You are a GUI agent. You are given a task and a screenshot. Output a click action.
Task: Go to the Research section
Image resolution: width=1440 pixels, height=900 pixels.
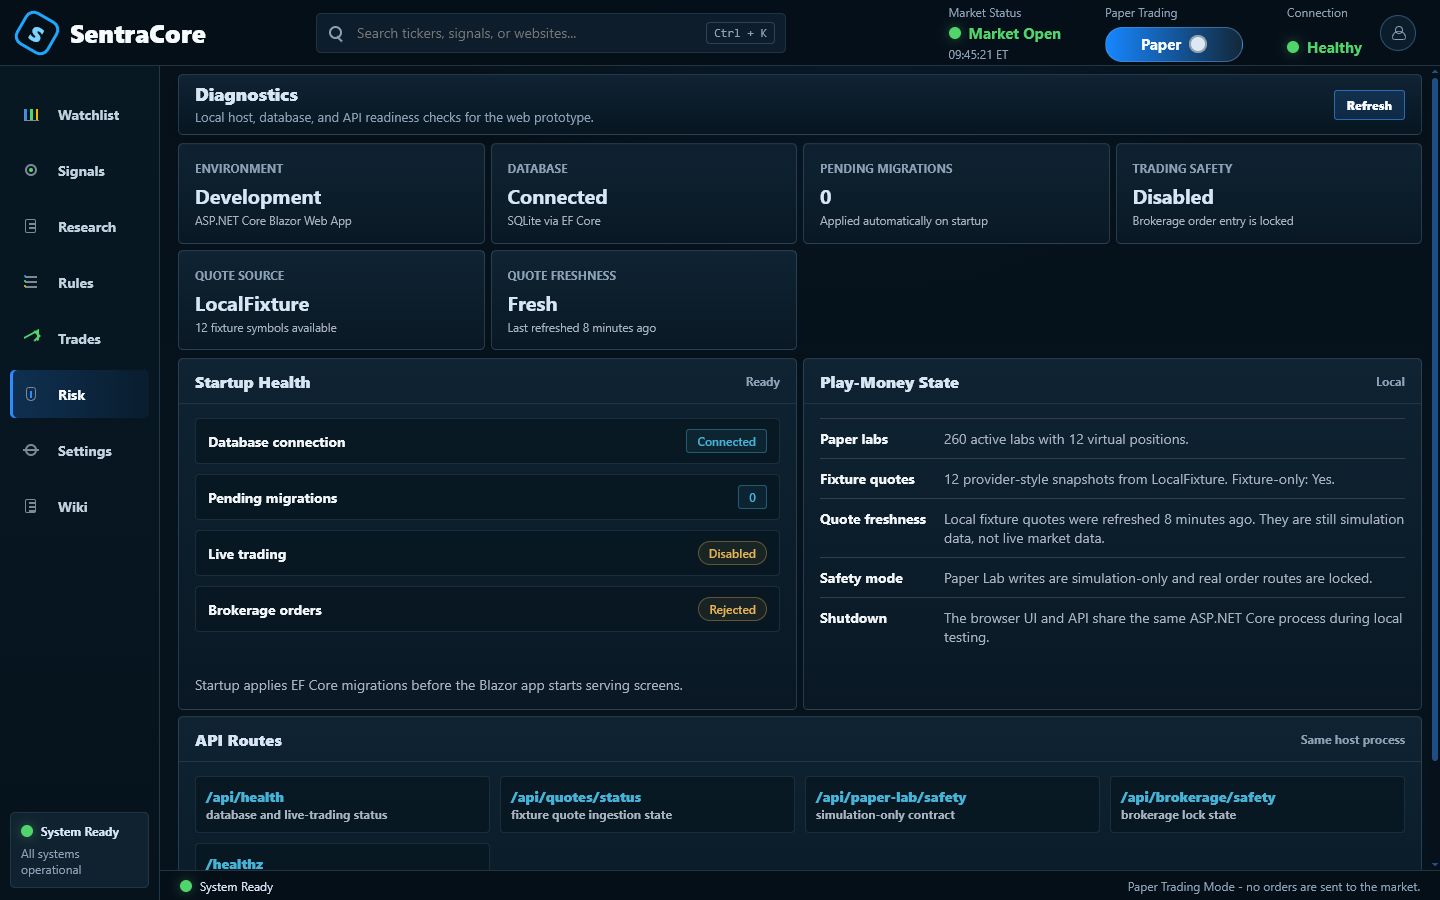(80, 227)
